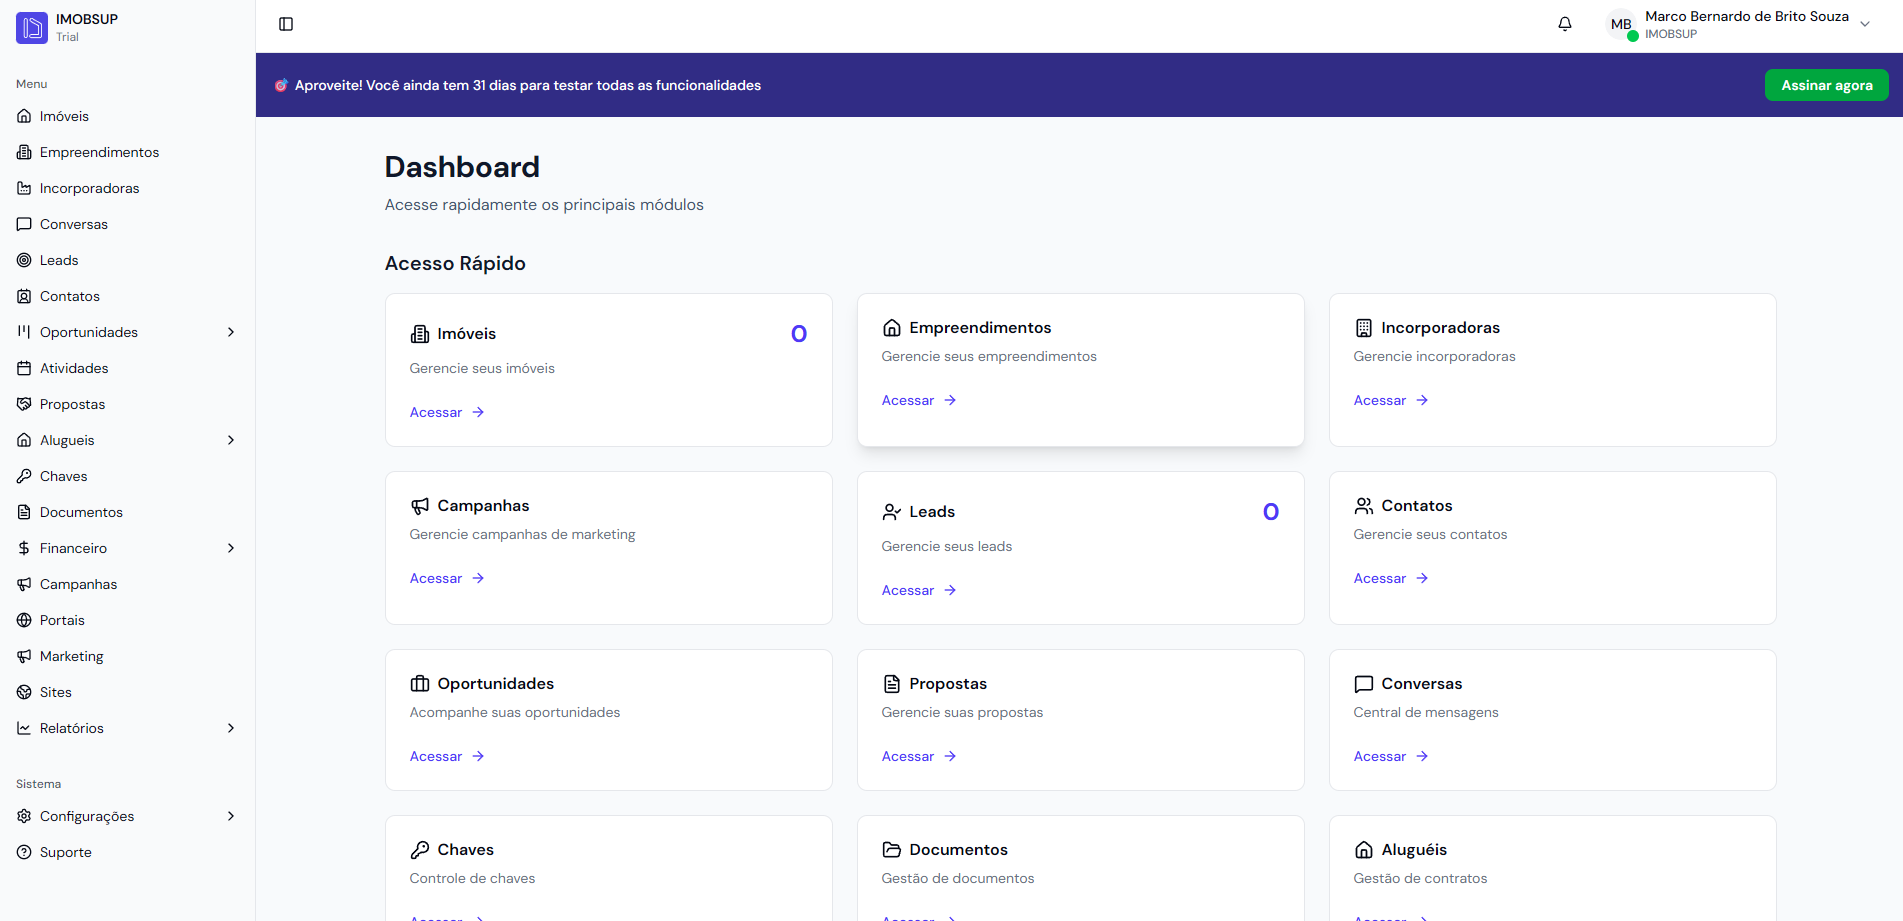The image size is (1903, 921).
Task: Click the Suporte help icon
Action: (x=24, y=852)
